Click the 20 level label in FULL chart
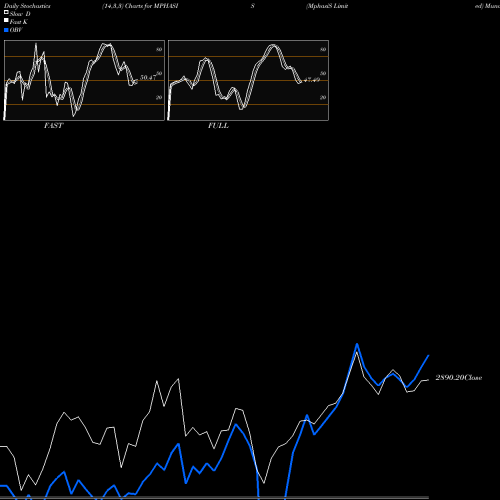The image size is (500, 500). coord(323,97)
